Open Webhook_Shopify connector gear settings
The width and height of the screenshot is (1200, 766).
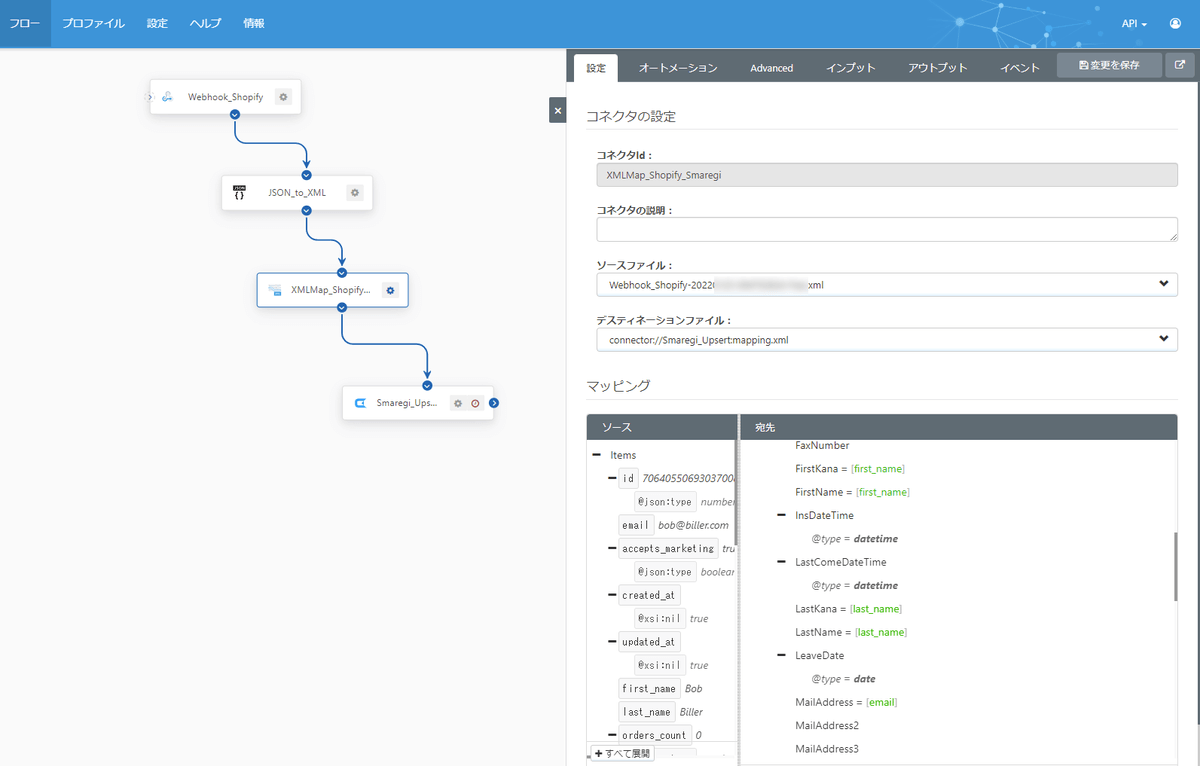pos(283,97)
